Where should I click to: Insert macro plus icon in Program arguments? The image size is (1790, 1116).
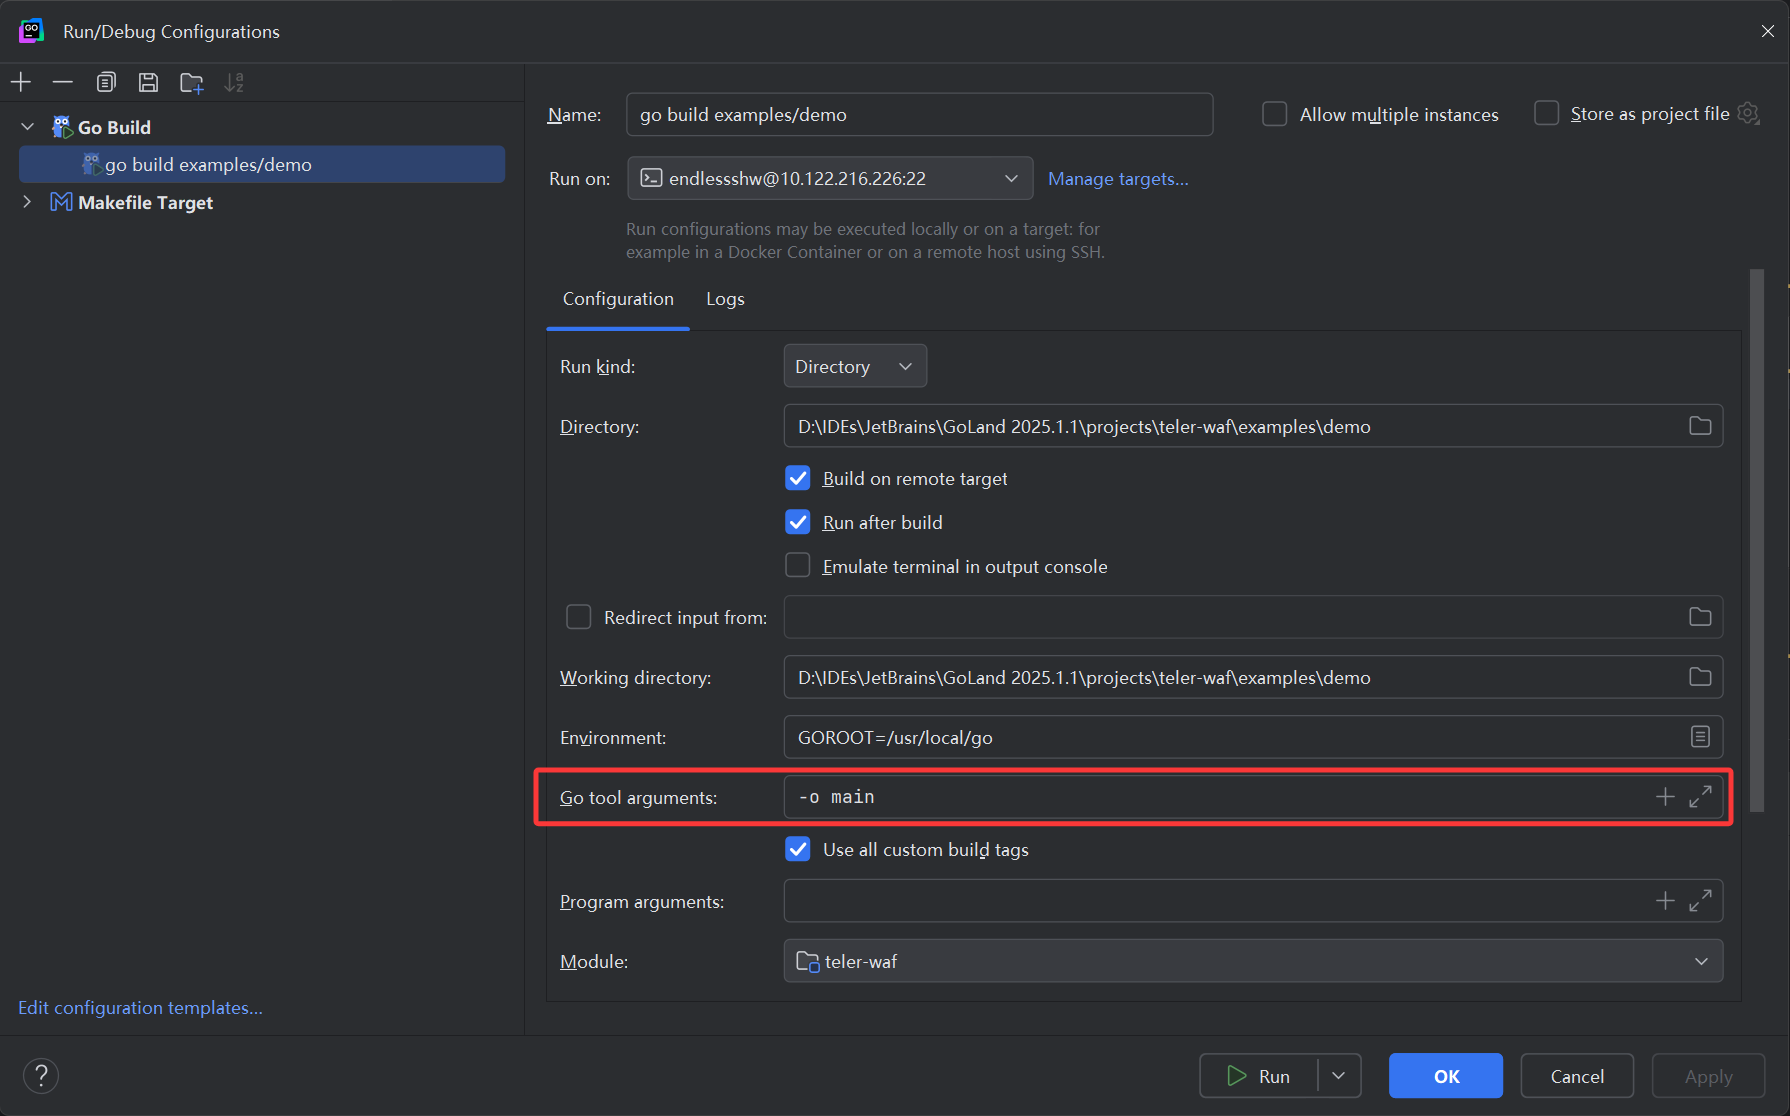[x=1665, y=901]
